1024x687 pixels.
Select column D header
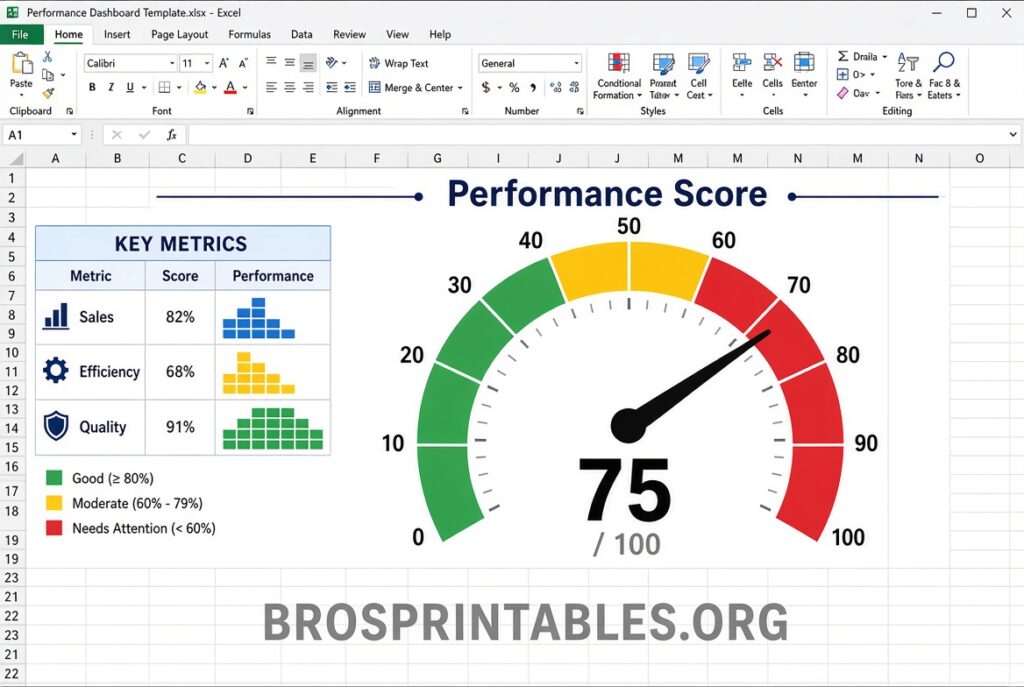(x=248, y=158)
